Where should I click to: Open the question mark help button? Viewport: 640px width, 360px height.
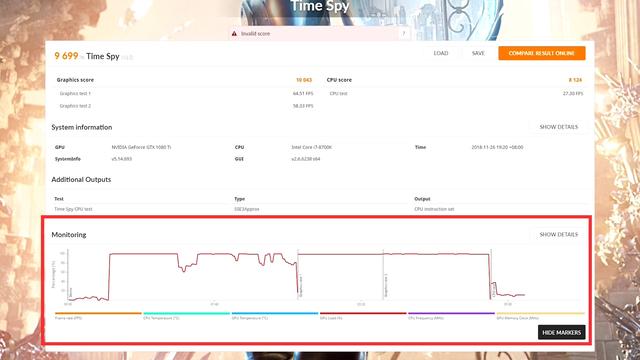(x=404, y=33)
